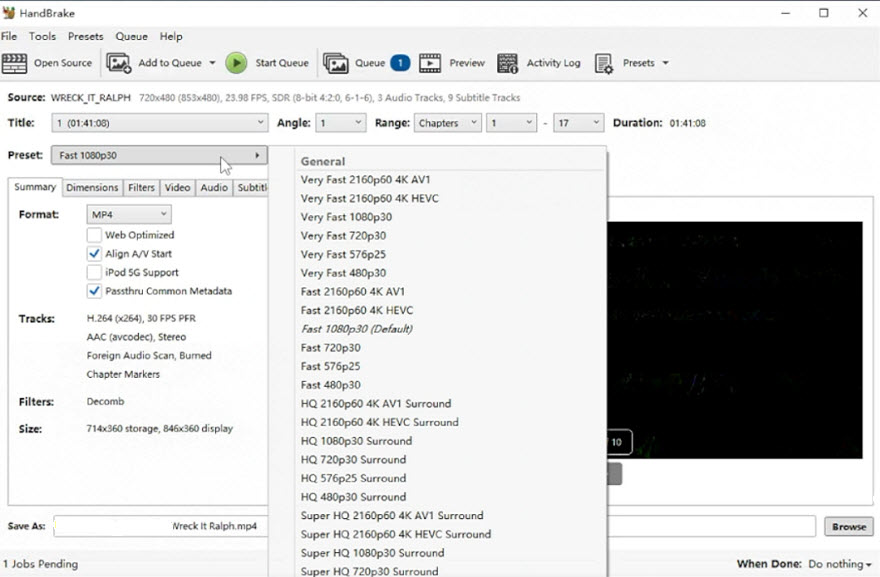Click the HandBrake app logo icon
Viewport: 880px width, 577px height.
tap(9, 12)
